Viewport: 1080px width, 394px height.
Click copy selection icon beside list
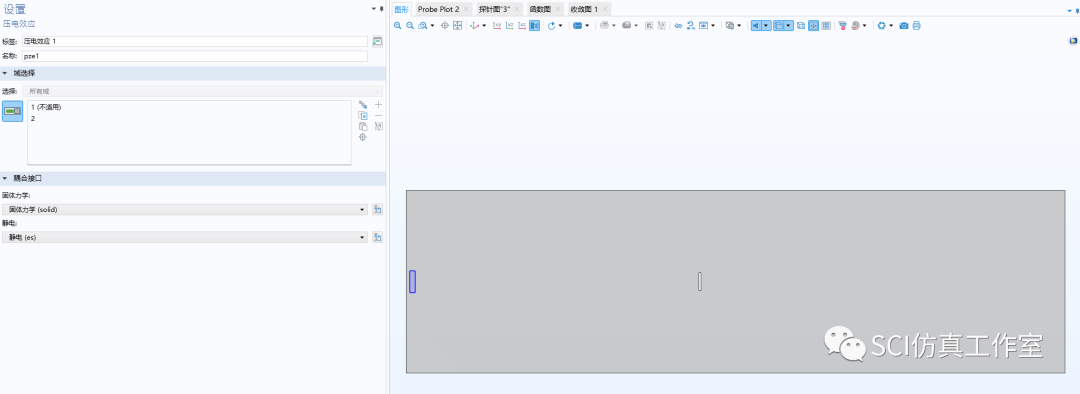pyautogui.click(x=363, y=116)
